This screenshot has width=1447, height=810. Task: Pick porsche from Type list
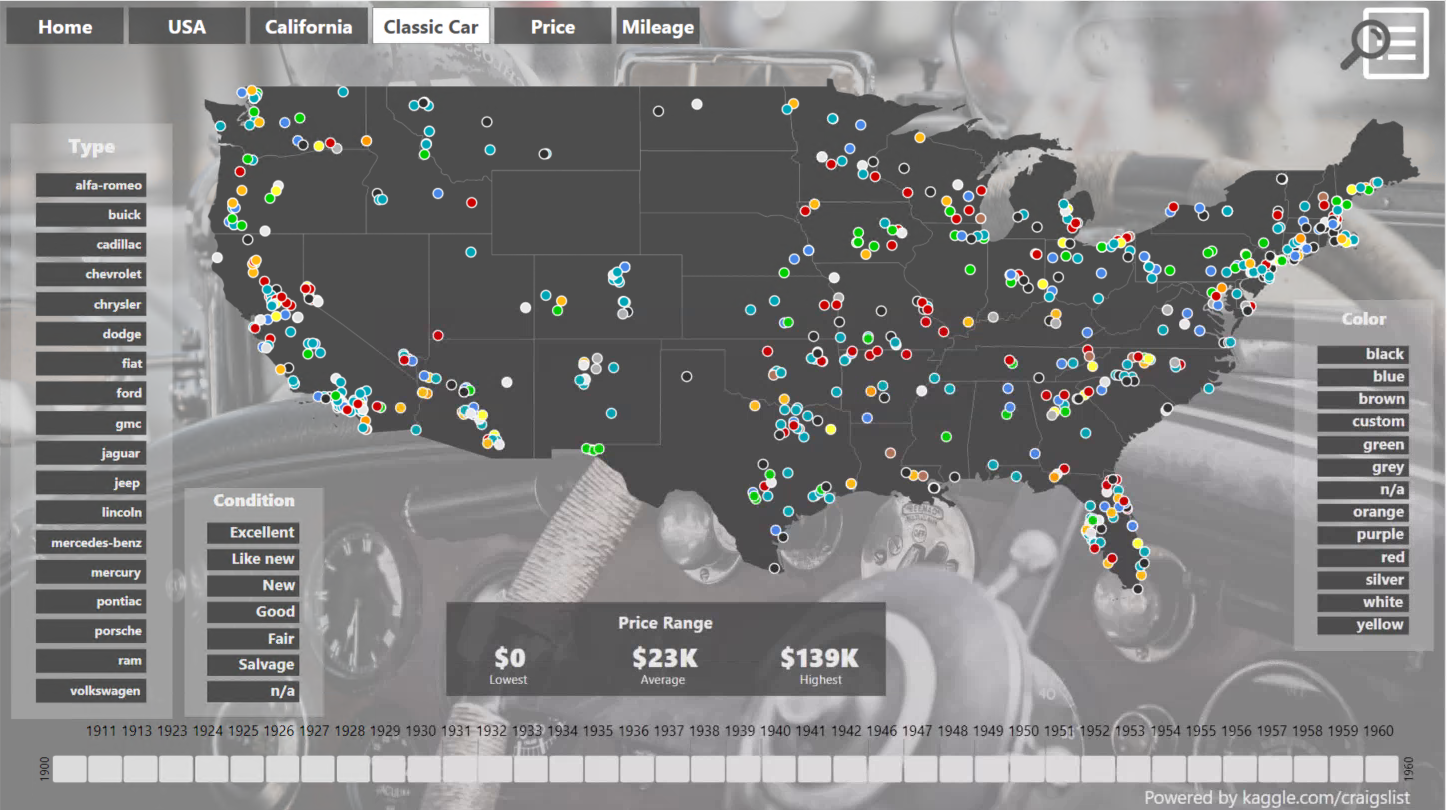point(91,631)
